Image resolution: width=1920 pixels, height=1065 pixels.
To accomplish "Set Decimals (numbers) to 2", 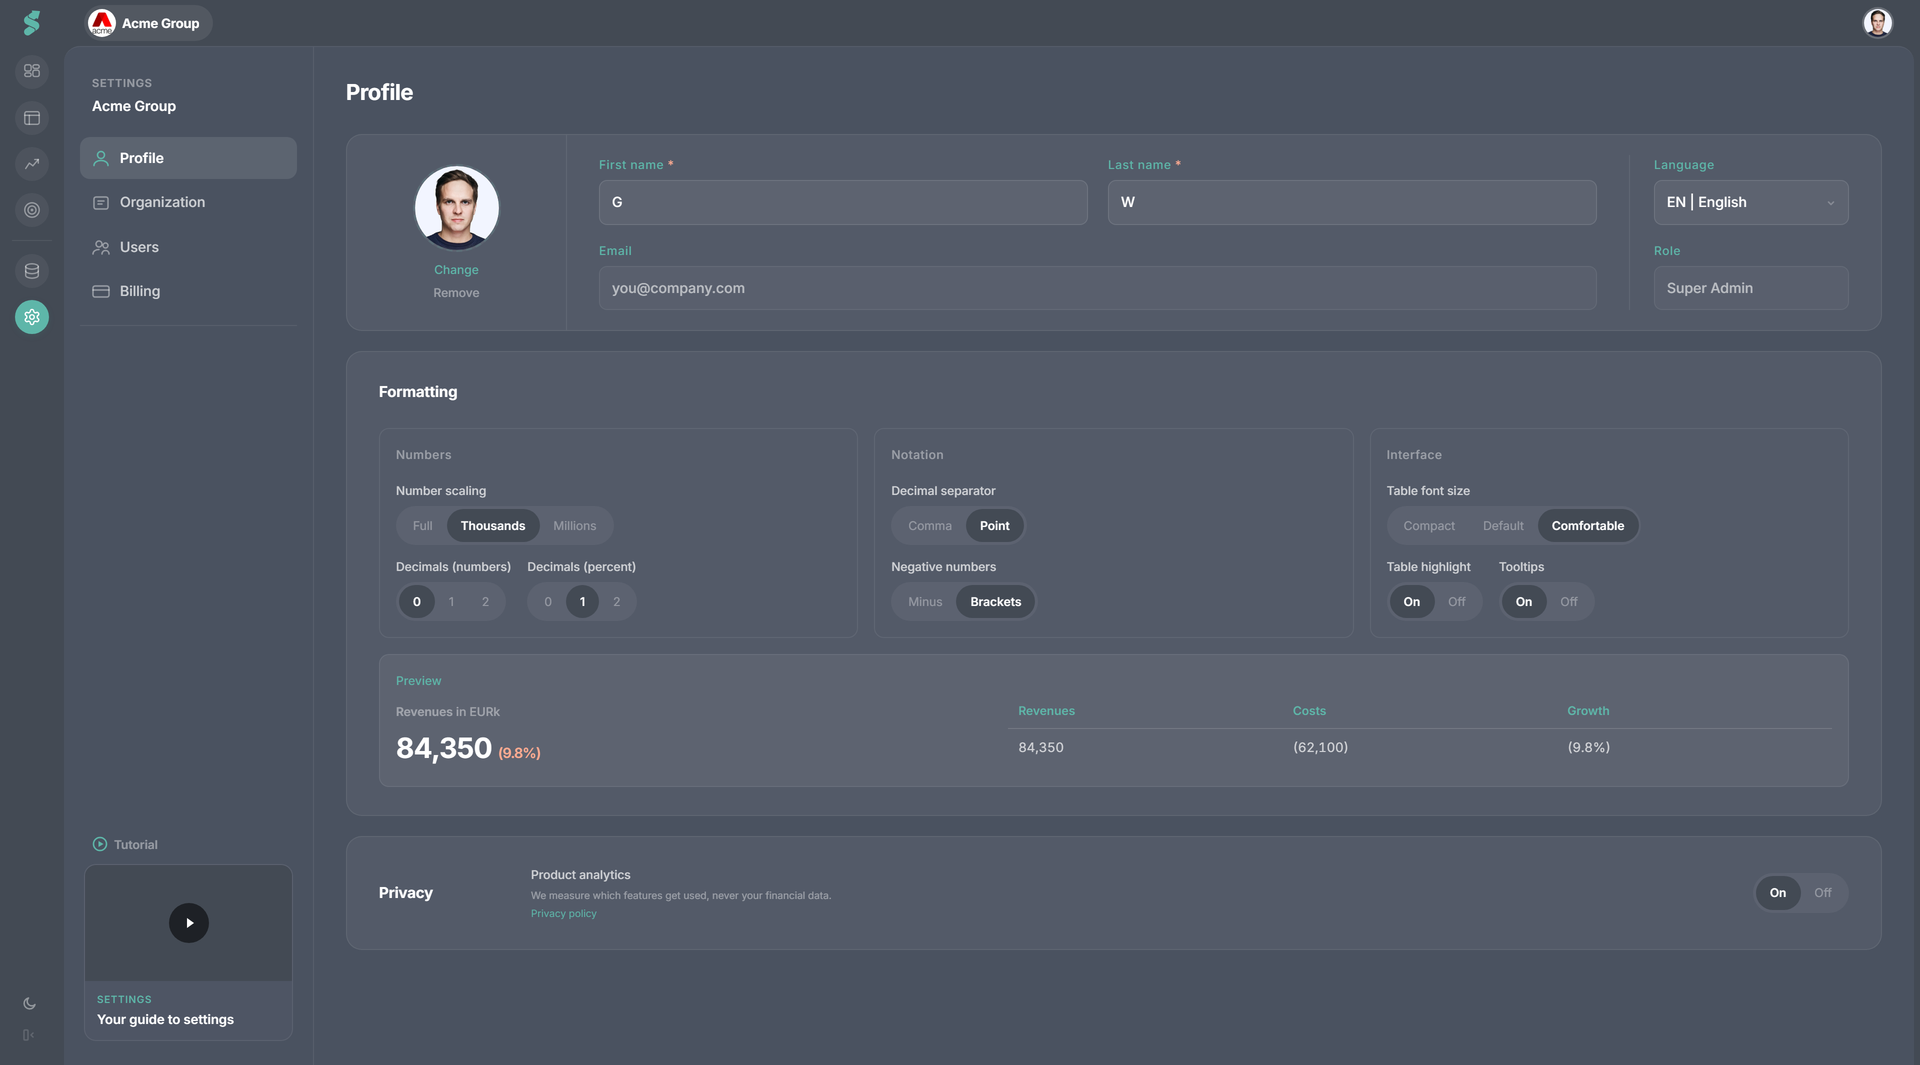I will [486, 602].
